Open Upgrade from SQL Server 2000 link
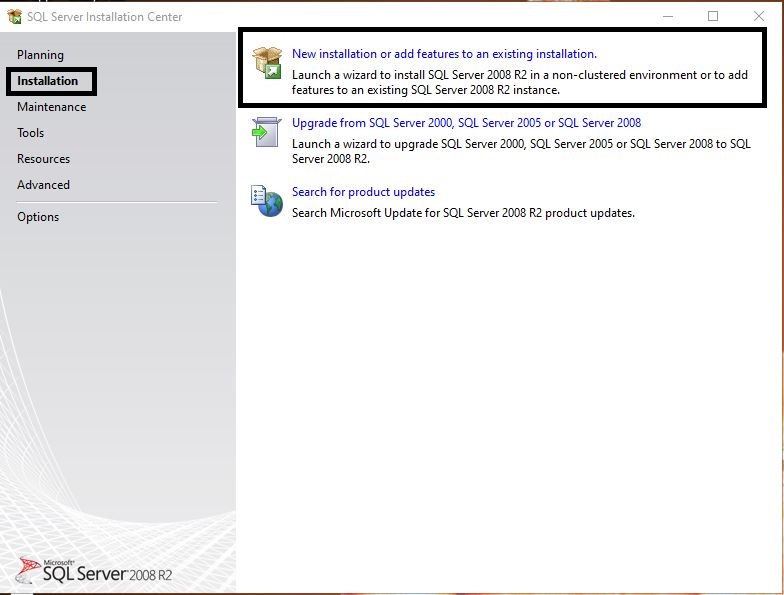784x595 pixels. click(466, 123)
